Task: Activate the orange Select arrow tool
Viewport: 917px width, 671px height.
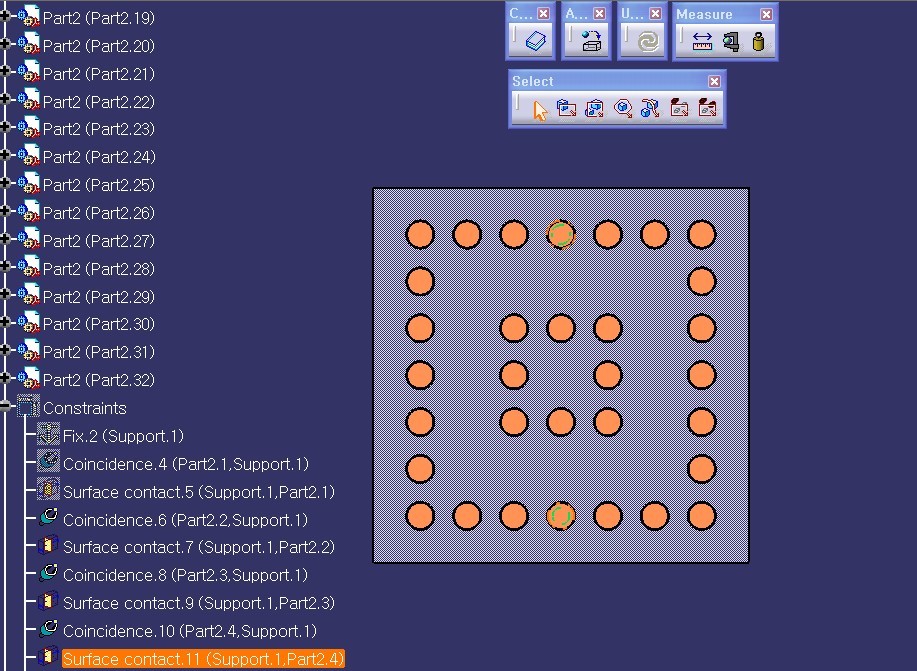Action: point(539,109)
